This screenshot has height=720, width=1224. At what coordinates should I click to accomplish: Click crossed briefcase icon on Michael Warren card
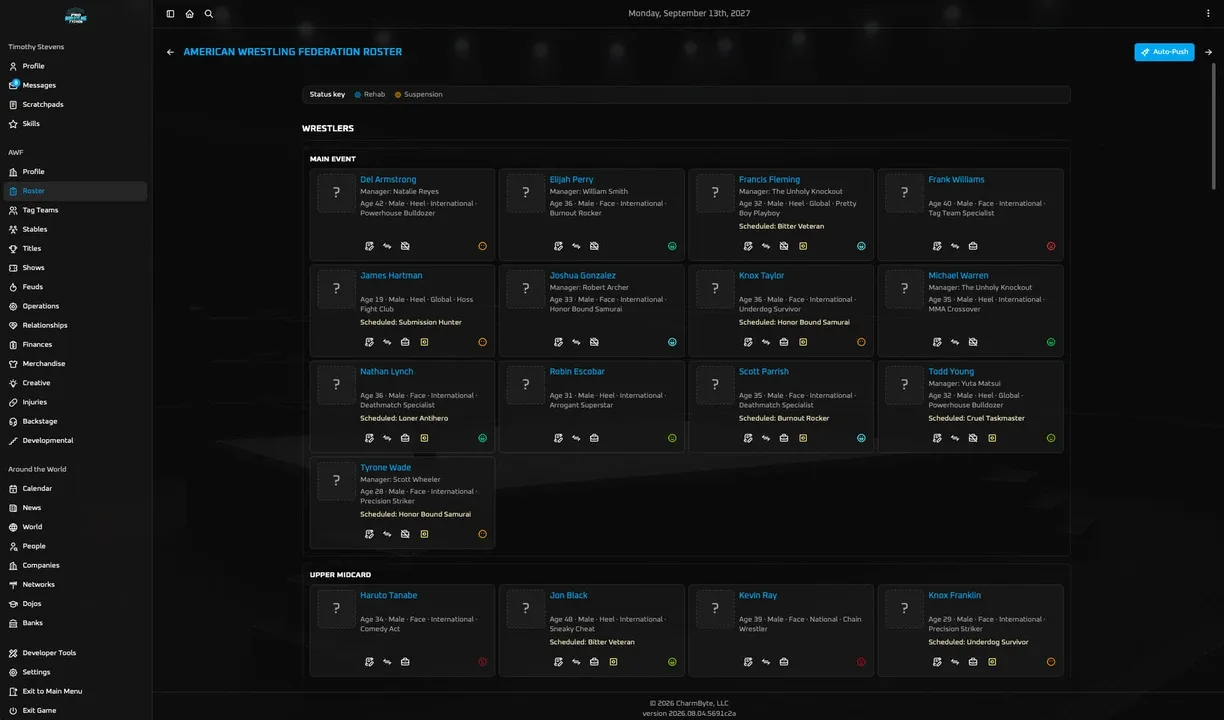click(973, 342)
